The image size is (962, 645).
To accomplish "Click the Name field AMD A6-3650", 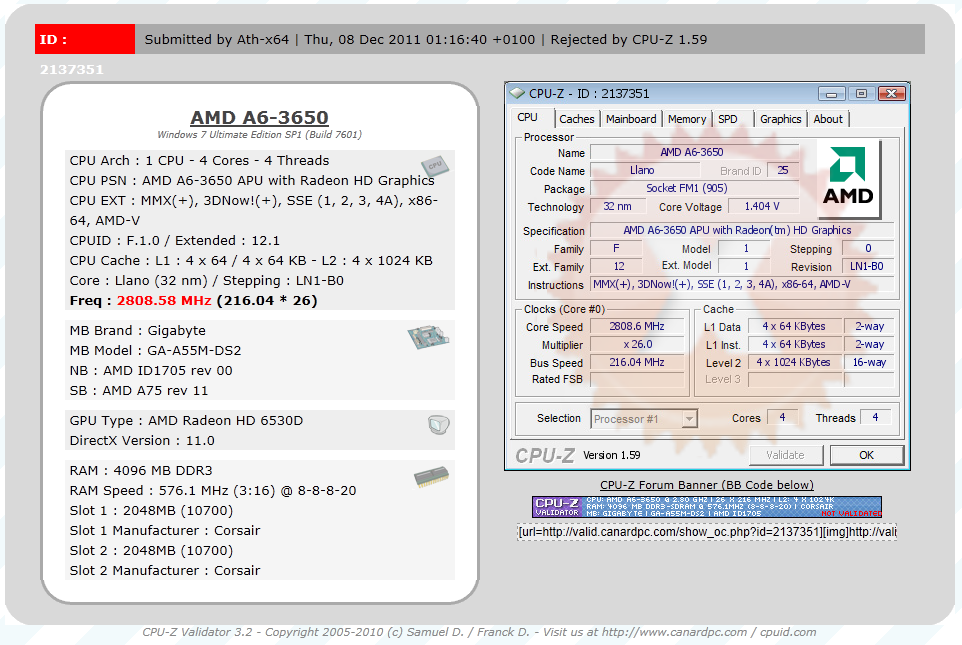I will pos(693,152).
